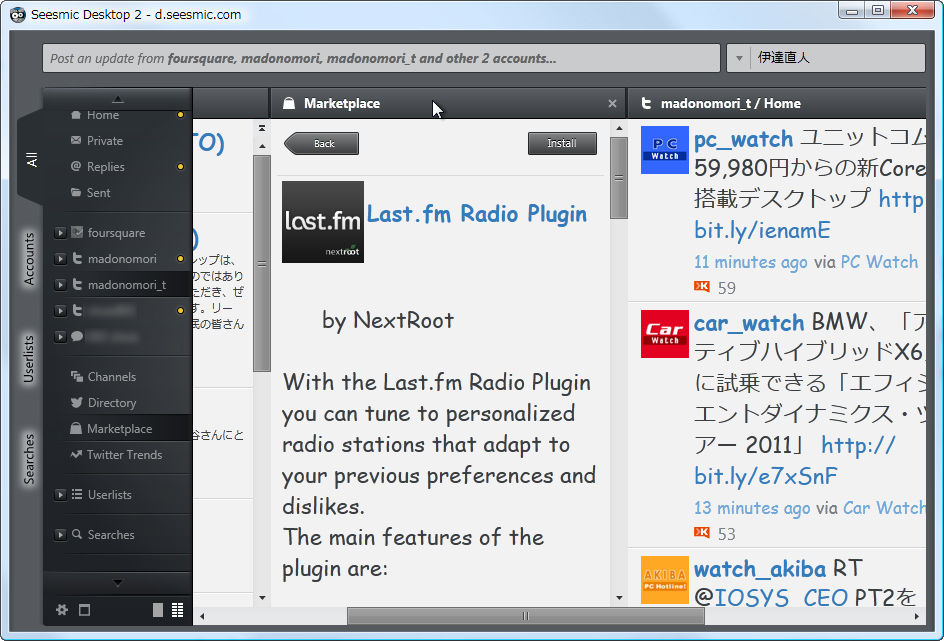Open the watch_akiba avatar
The width and height of the screenshot is (944, 641).
665,580
